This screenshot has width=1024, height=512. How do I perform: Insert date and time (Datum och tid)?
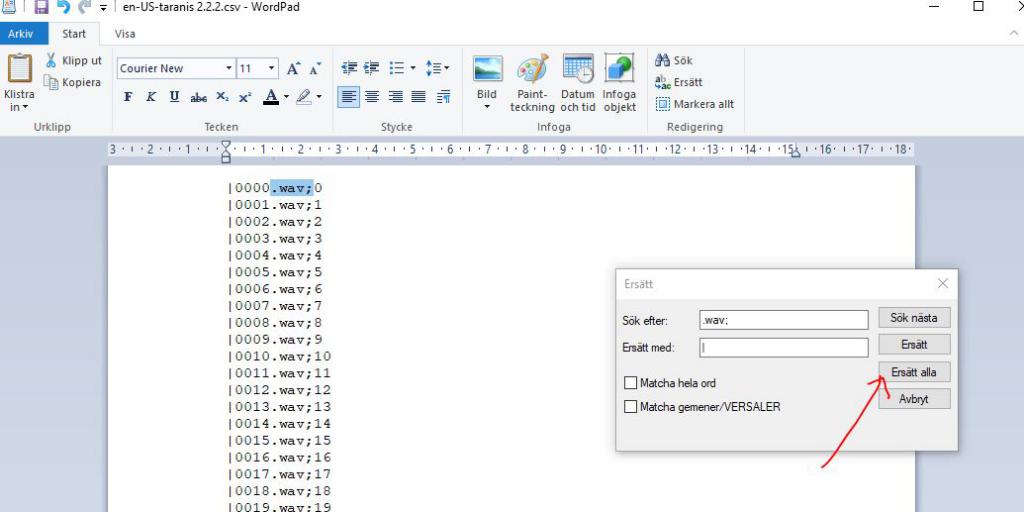[x=578, y=82]
